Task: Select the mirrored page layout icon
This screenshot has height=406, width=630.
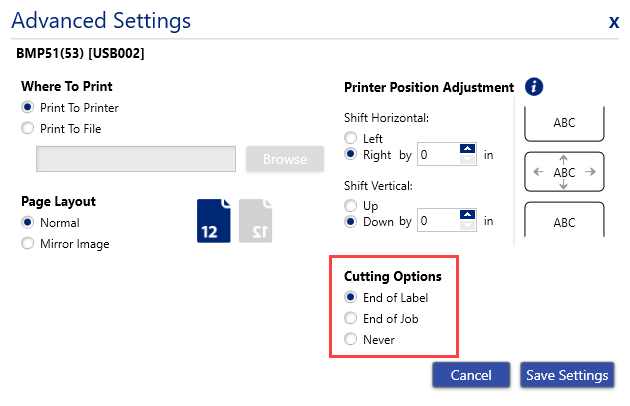Action: (x=255, y=219)
